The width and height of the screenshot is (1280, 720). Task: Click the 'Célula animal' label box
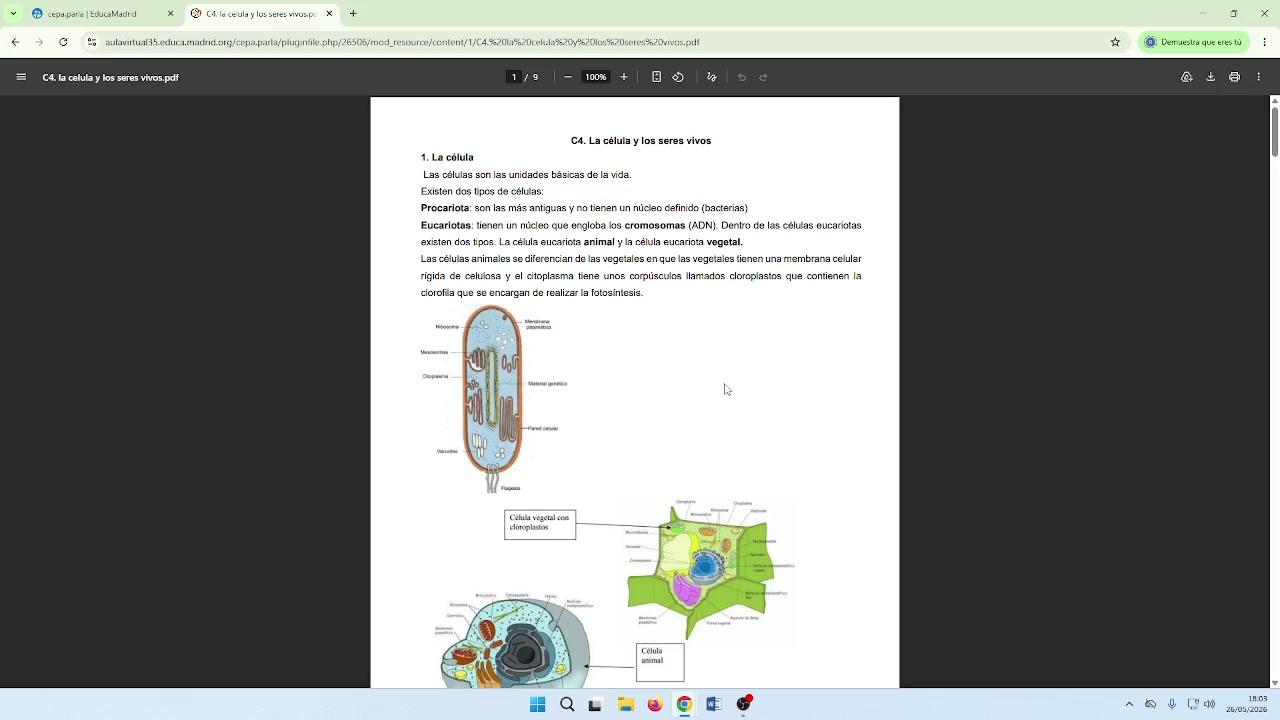tap(660, 662)
